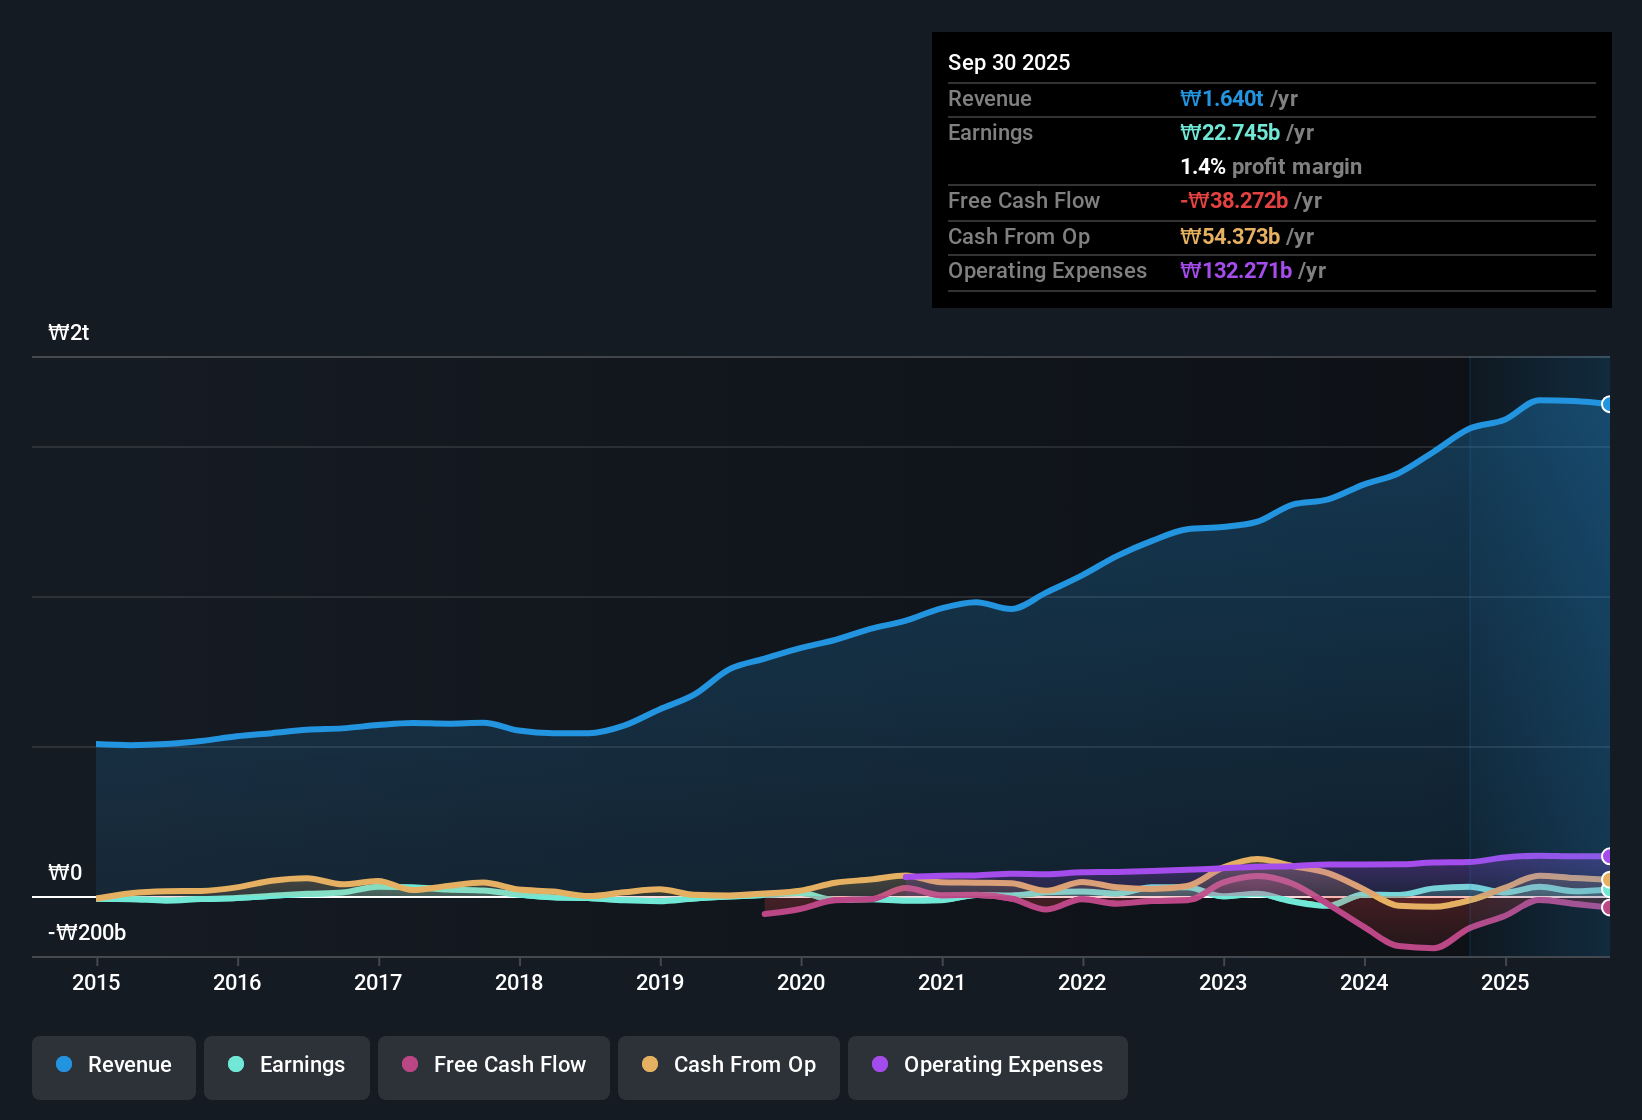Click the blue Revenue legend dot
The image size is (1642, 1120).
tap(64, 1065)
